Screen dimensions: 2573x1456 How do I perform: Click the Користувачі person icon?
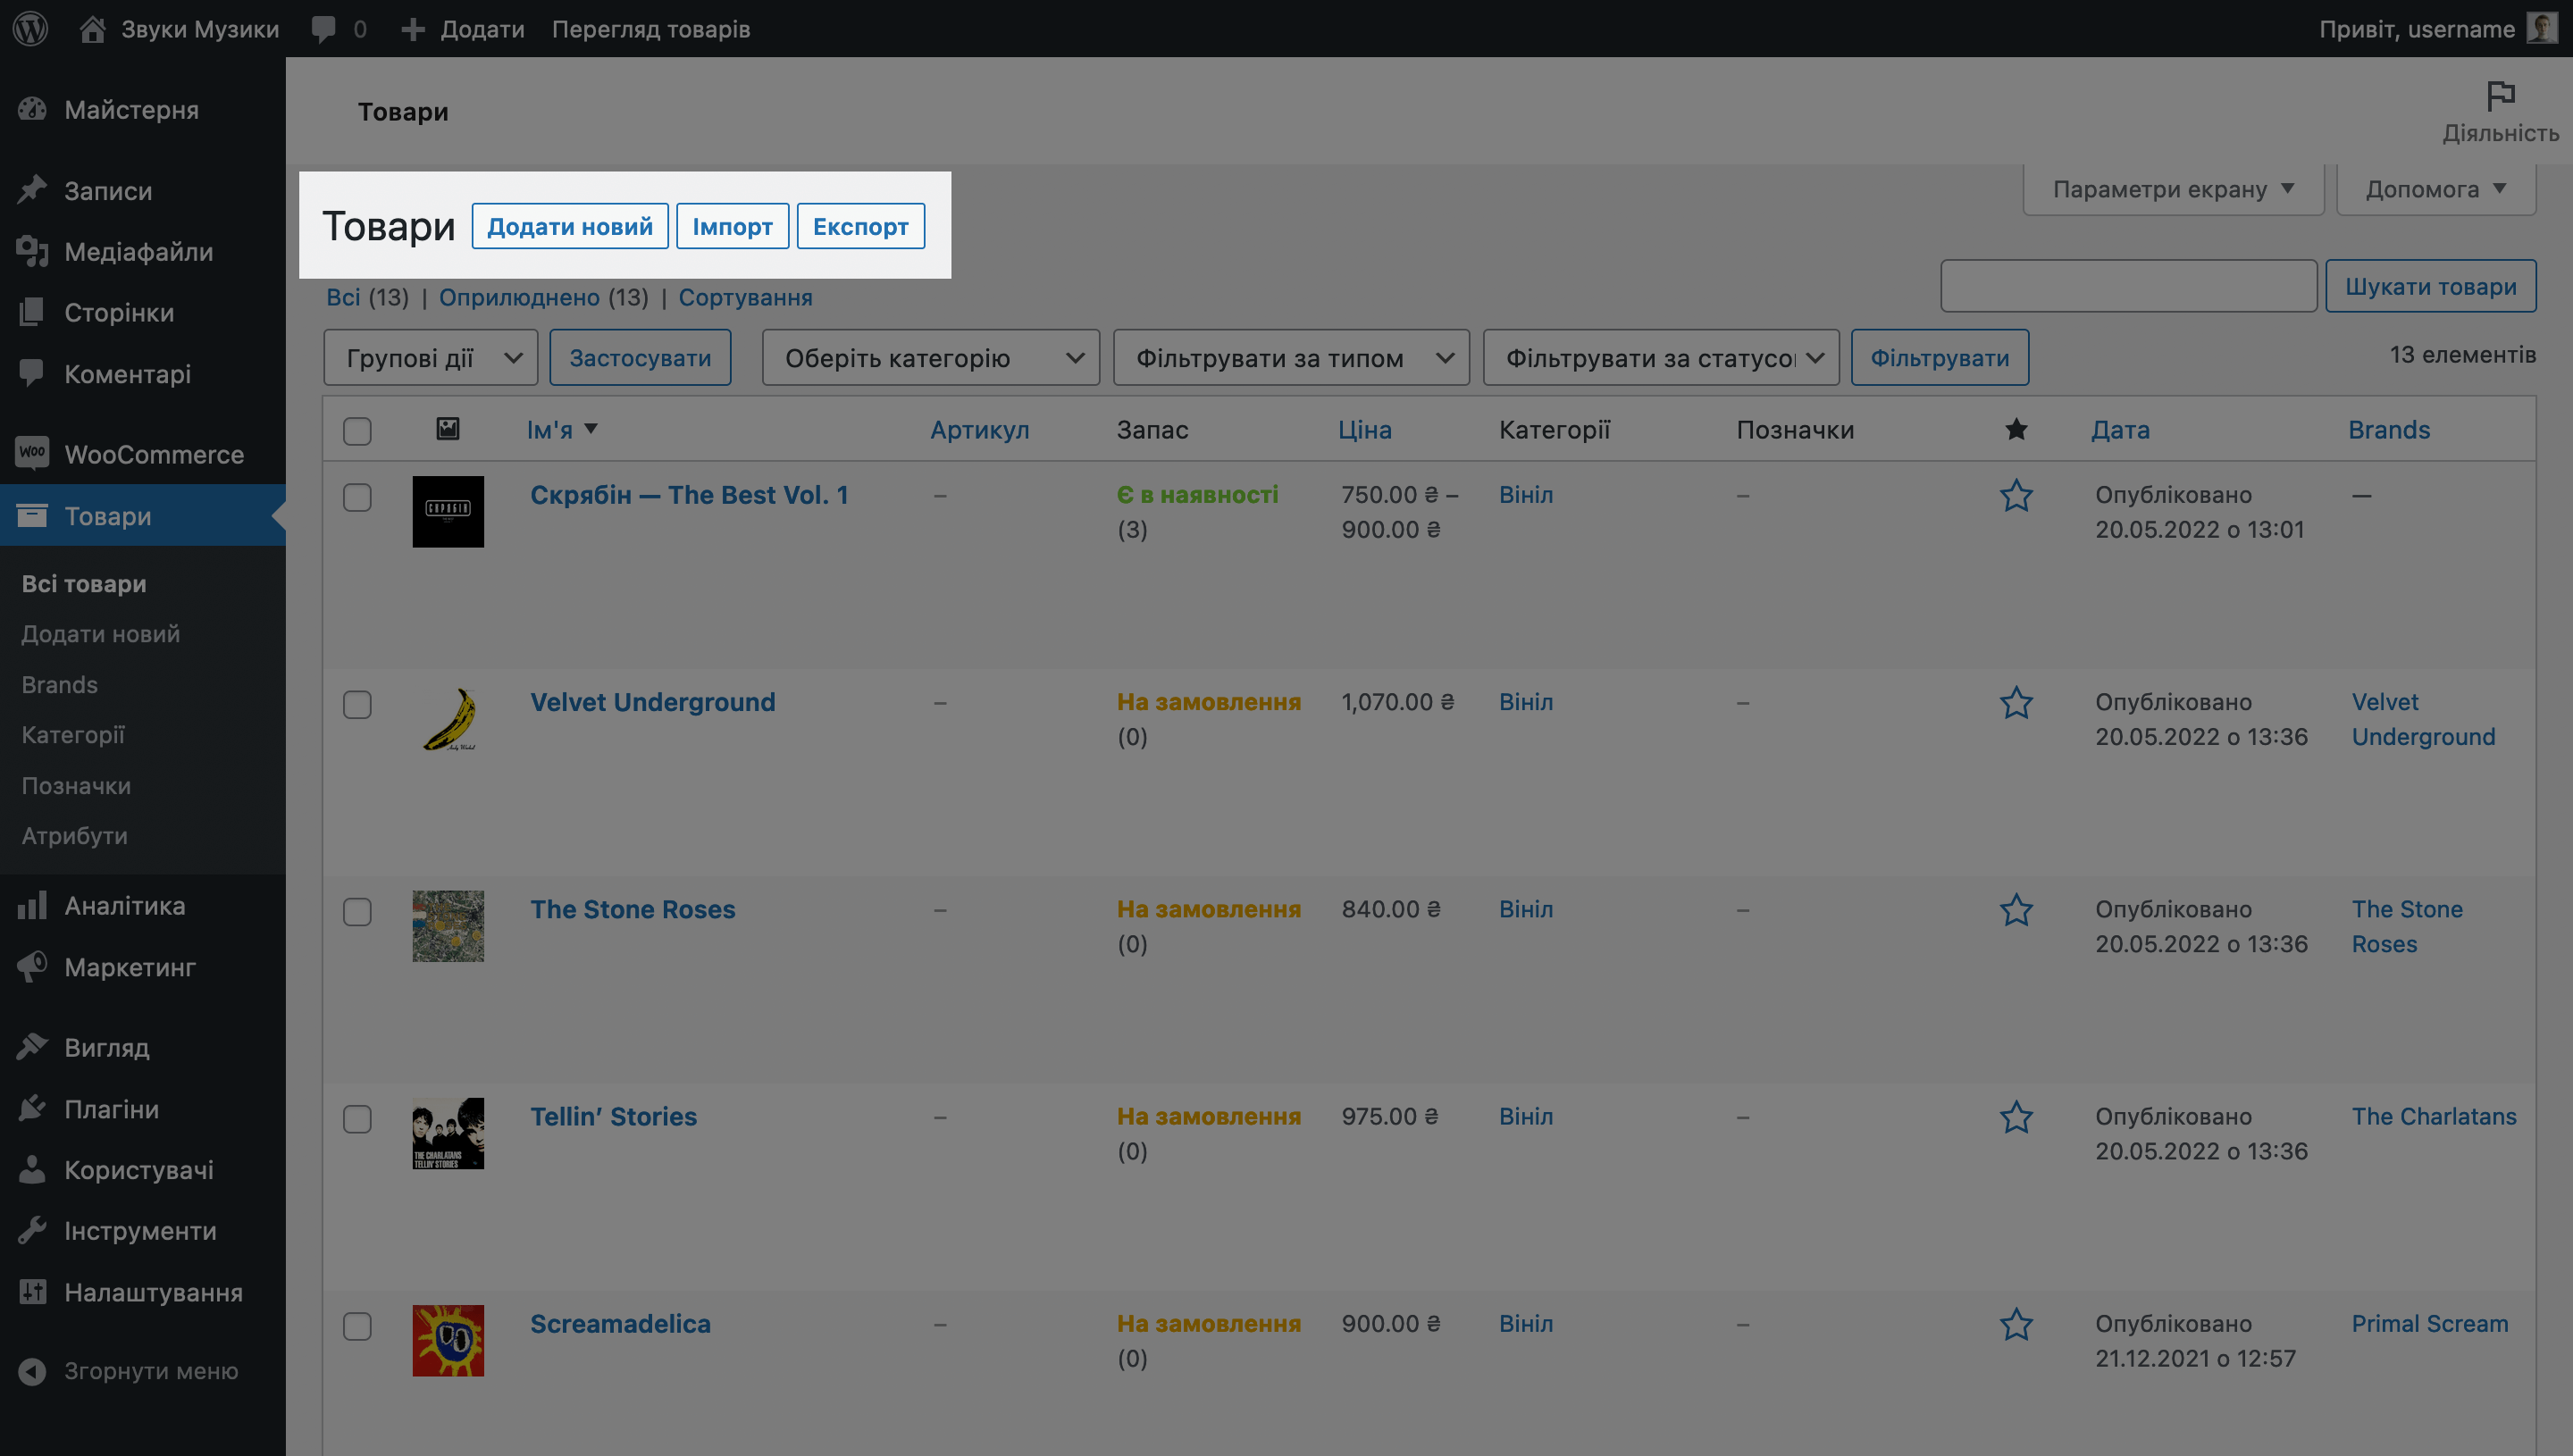tap(32, 1169)
